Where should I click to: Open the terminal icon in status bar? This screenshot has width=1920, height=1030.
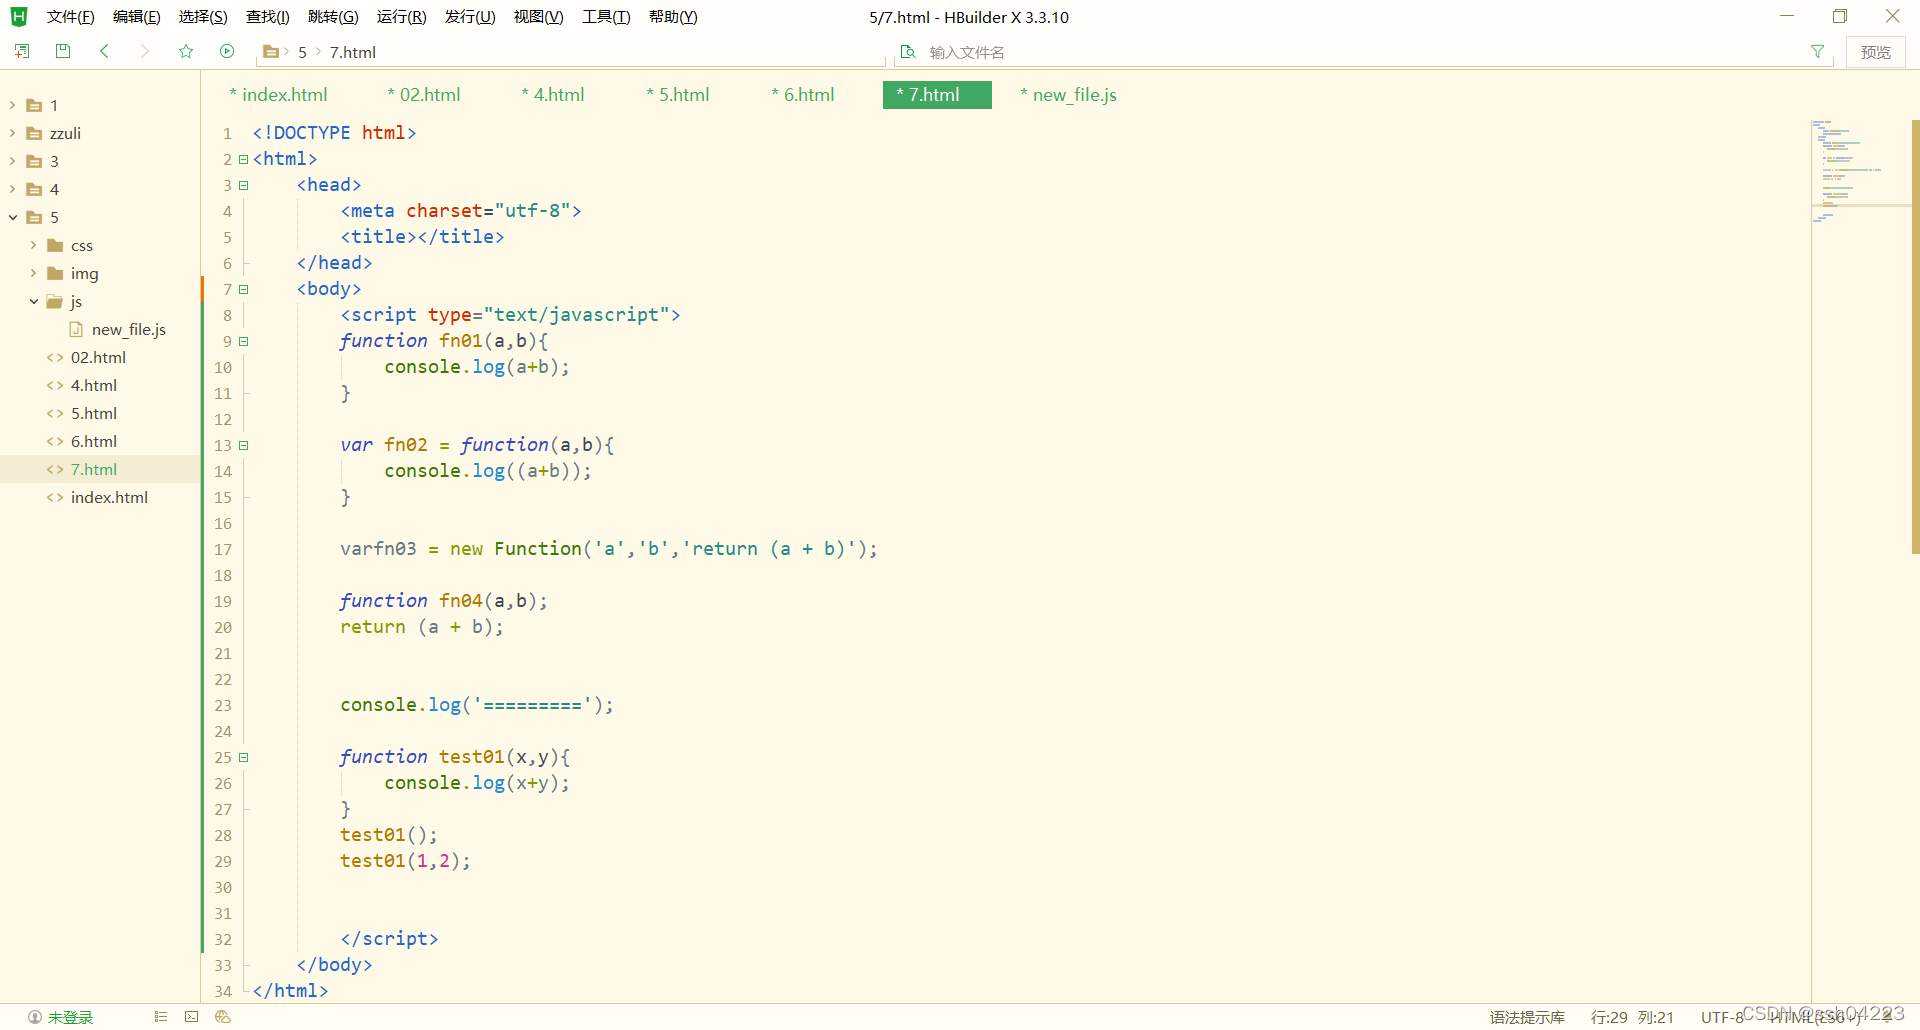click(192, 1017)
